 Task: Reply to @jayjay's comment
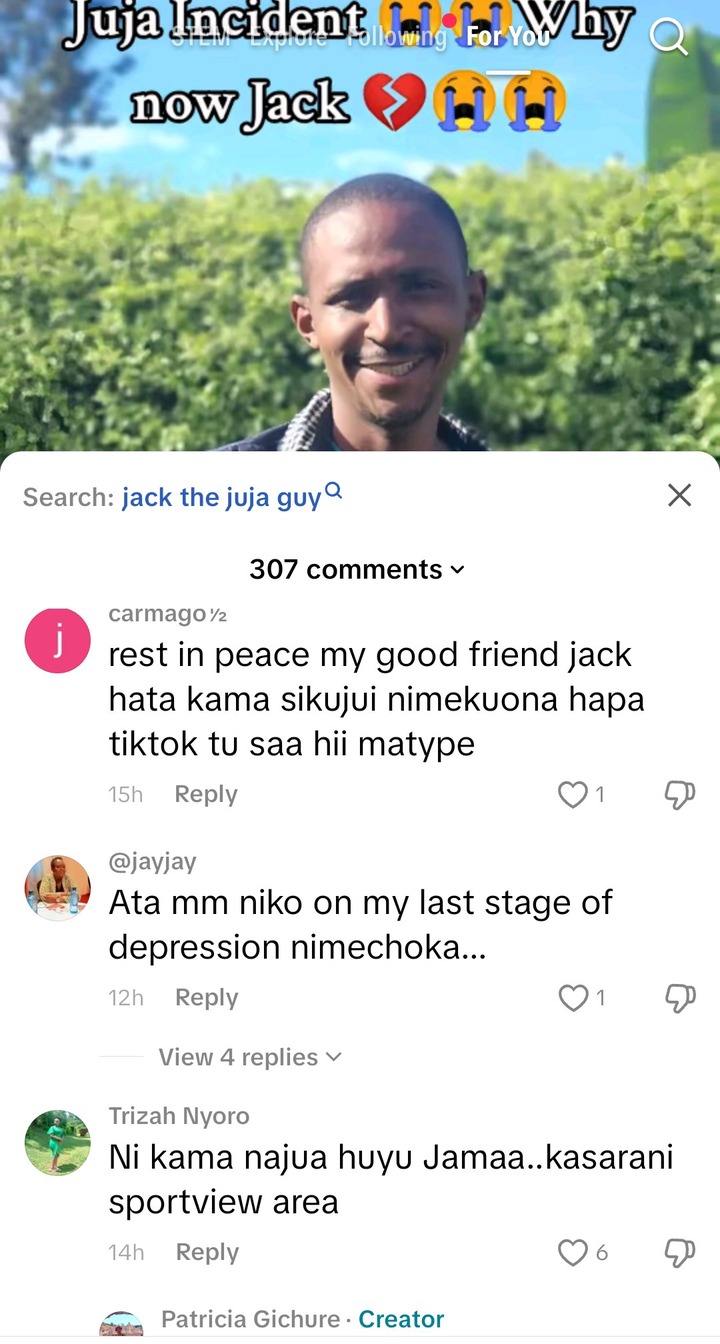click(x=206, y=997)
